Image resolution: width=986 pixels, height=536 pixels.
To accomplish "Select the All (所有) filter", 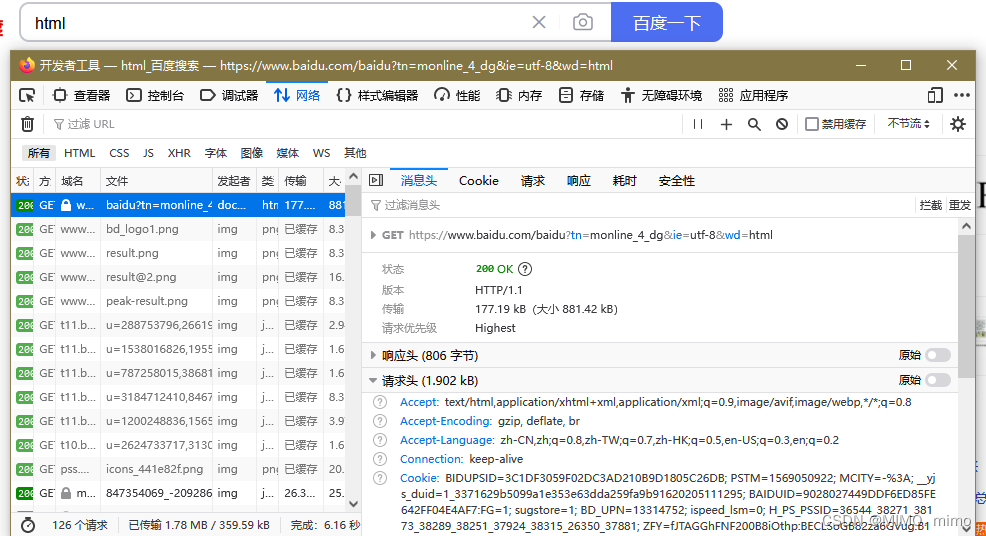I will pos(38,153).
